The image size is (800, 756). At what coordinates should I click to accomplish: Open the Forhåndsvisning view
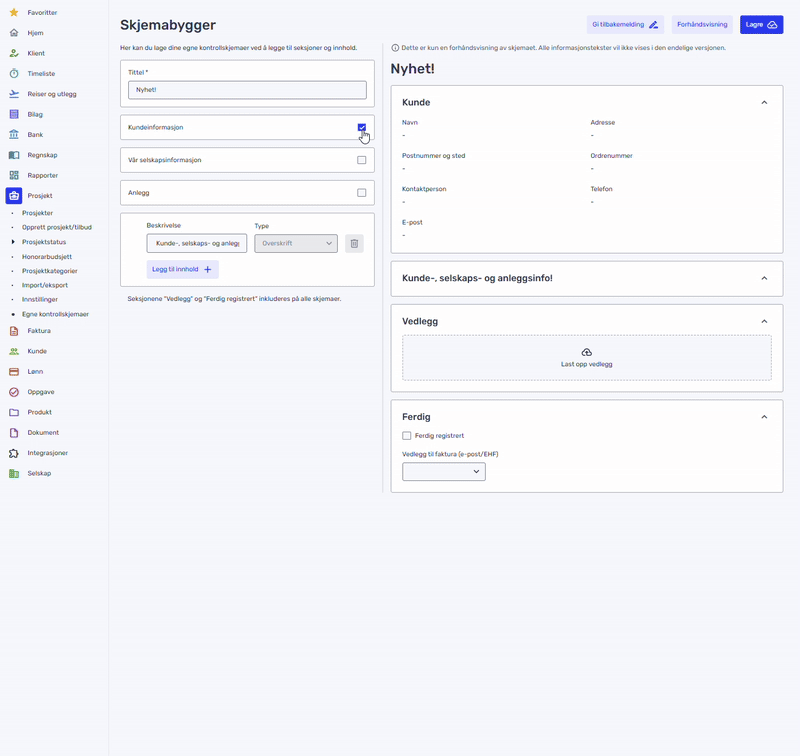pos(701,24)
